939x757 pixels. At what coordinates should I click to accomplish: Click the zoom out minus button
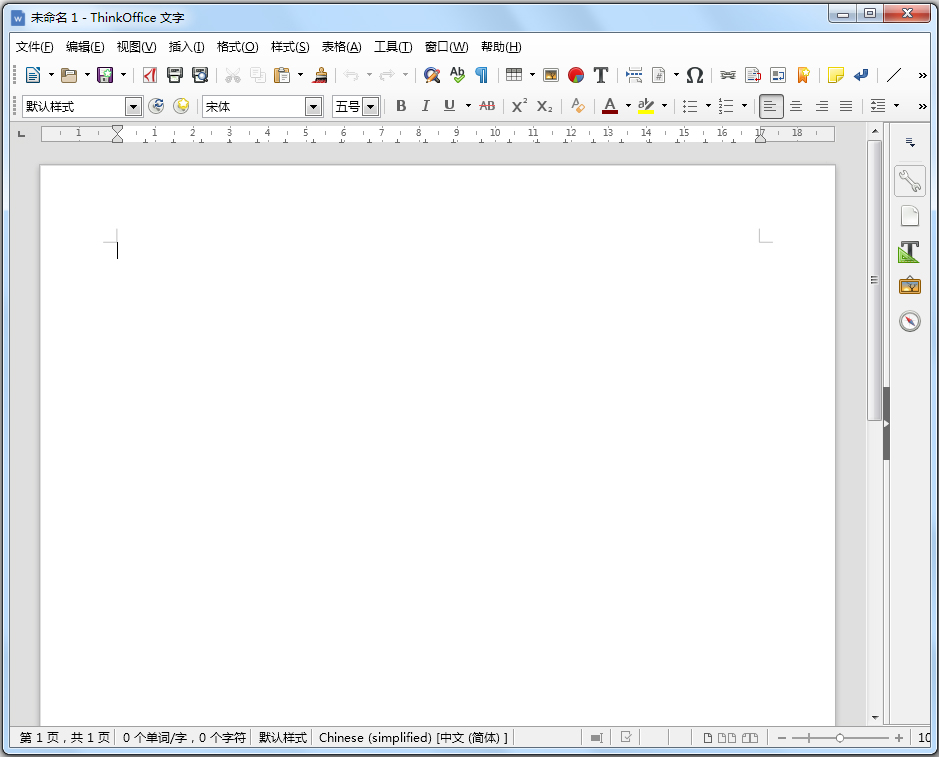782,738
